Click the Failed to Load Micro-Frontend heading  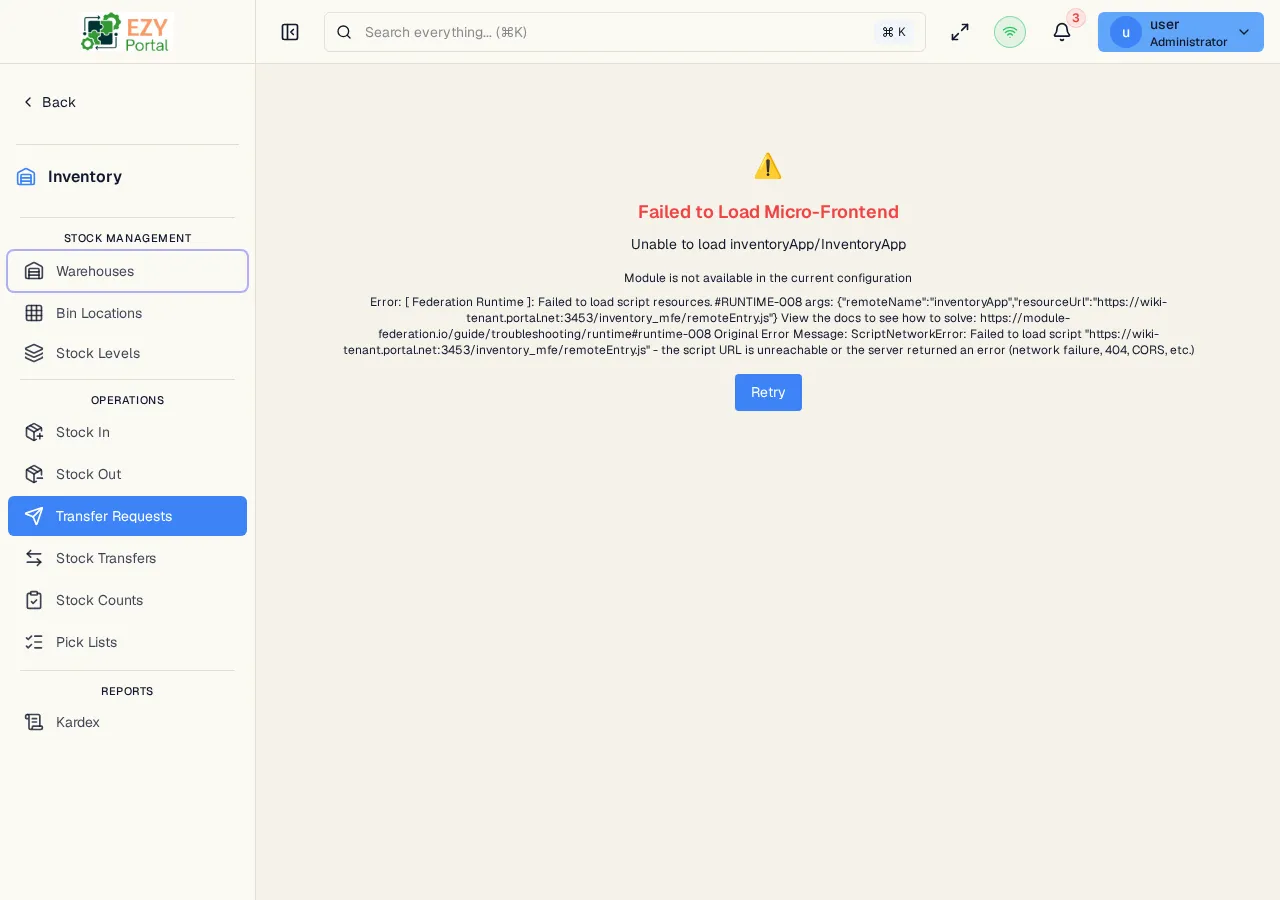768,212
